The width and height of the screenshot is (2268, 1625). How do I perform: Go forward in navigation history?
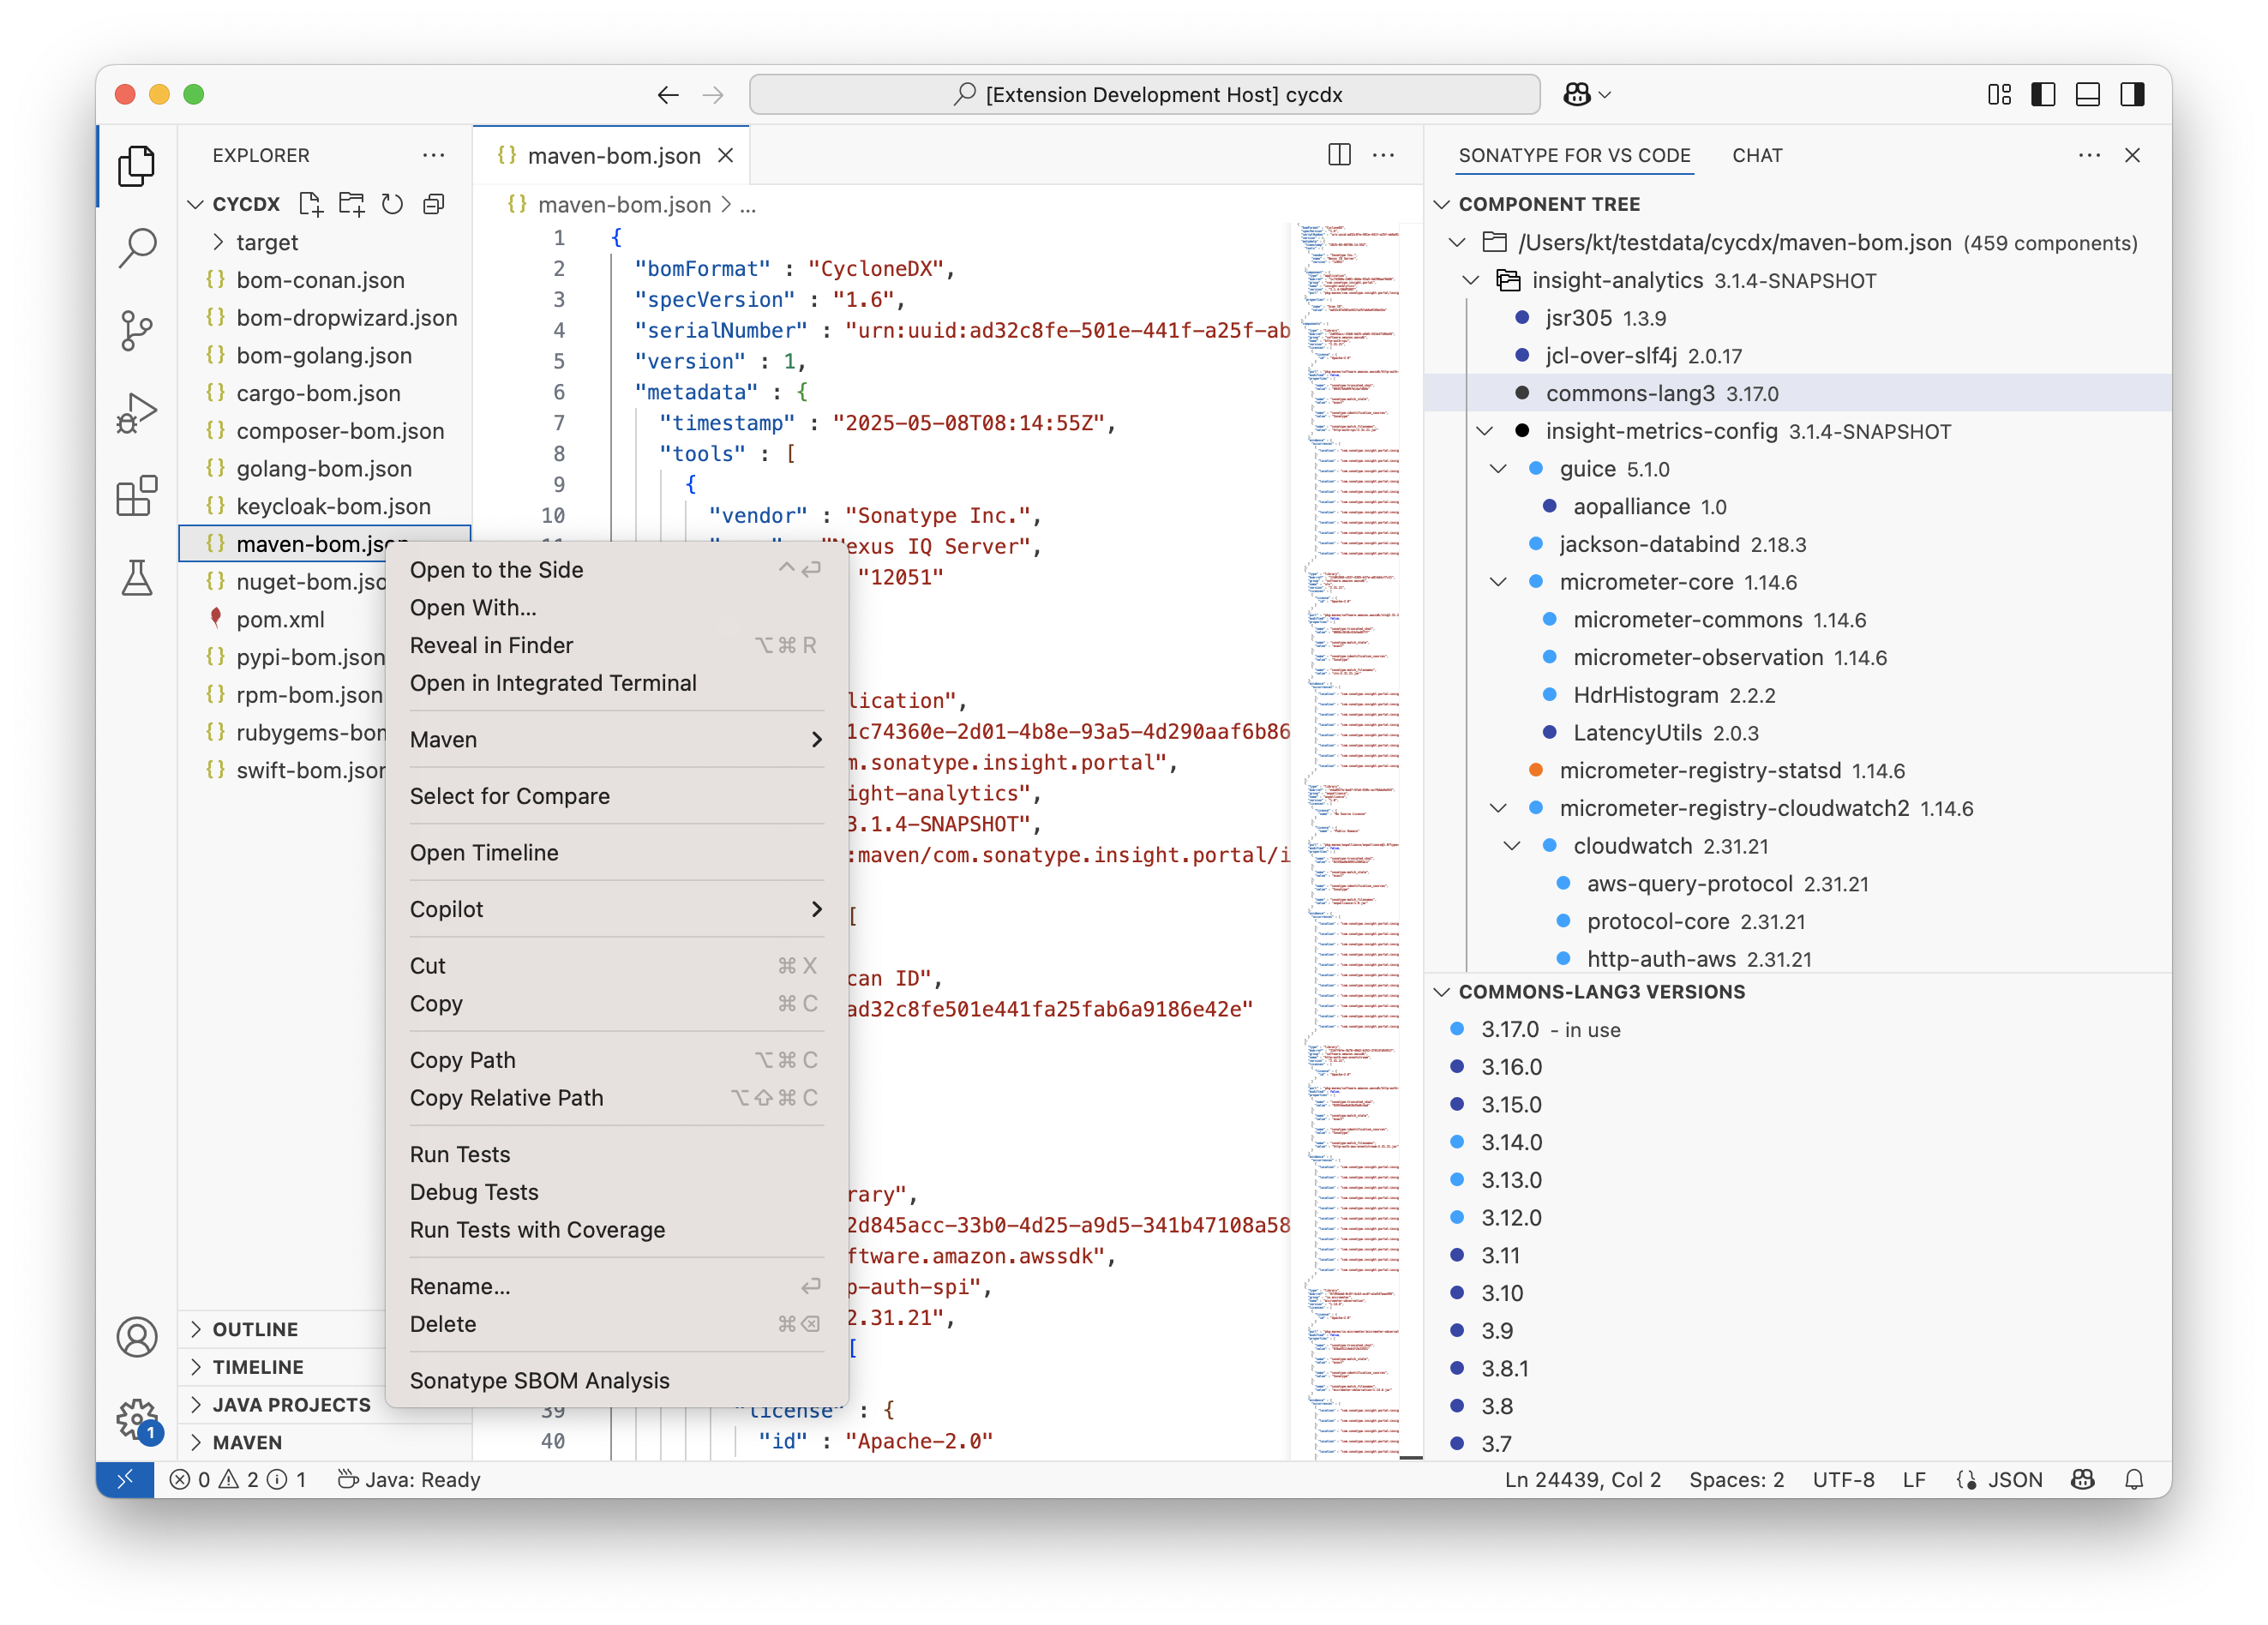click(x=713, y=95)
